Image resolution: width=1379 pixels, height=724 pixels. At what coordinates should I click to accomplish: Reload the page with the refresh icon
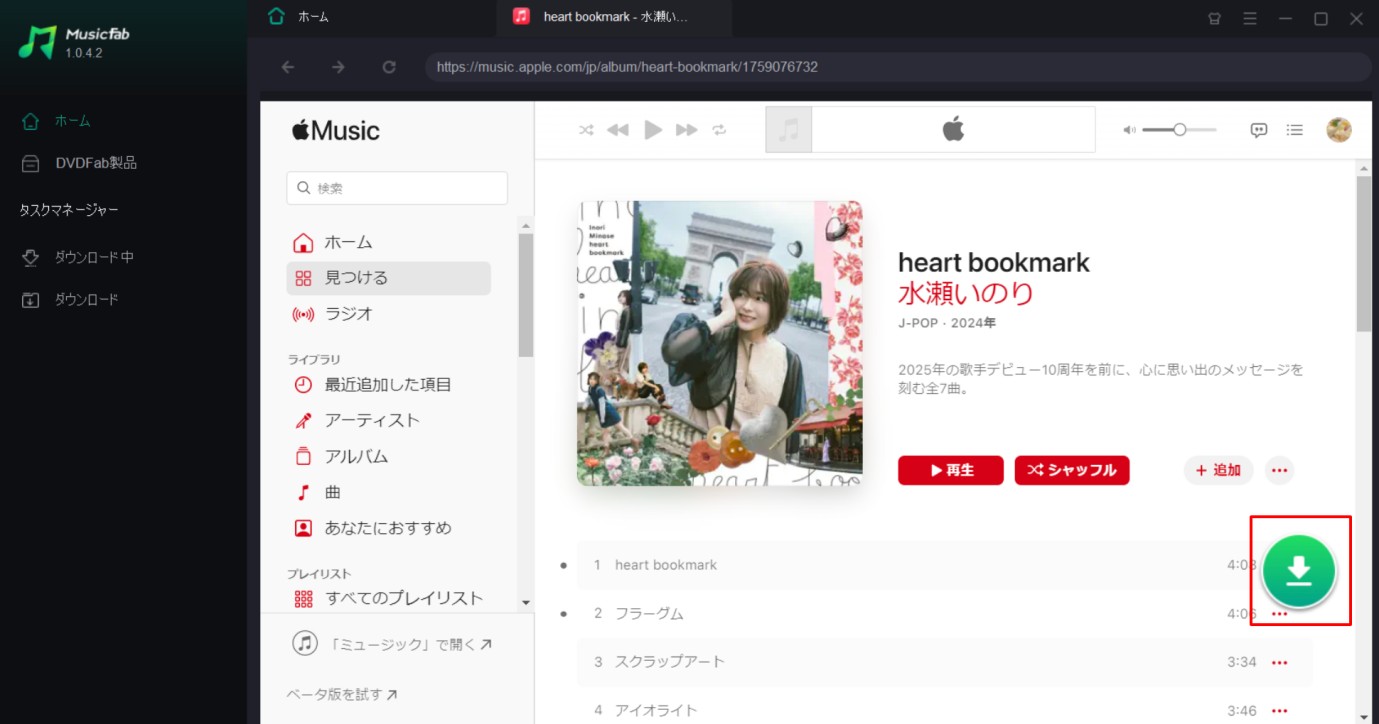(x=389, y=67)
